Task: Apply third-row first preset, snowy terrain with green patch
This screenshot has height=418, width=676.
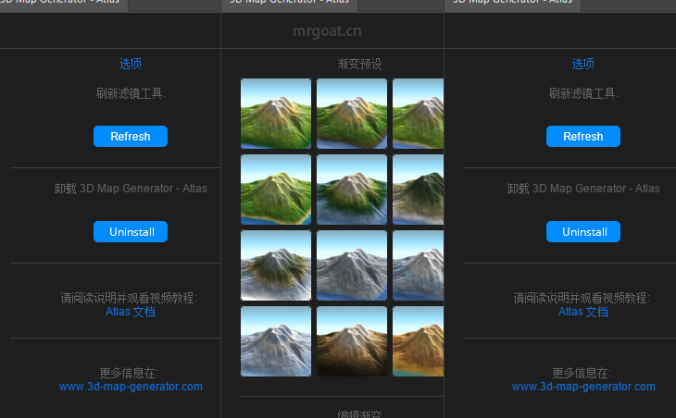Action: 276,265
